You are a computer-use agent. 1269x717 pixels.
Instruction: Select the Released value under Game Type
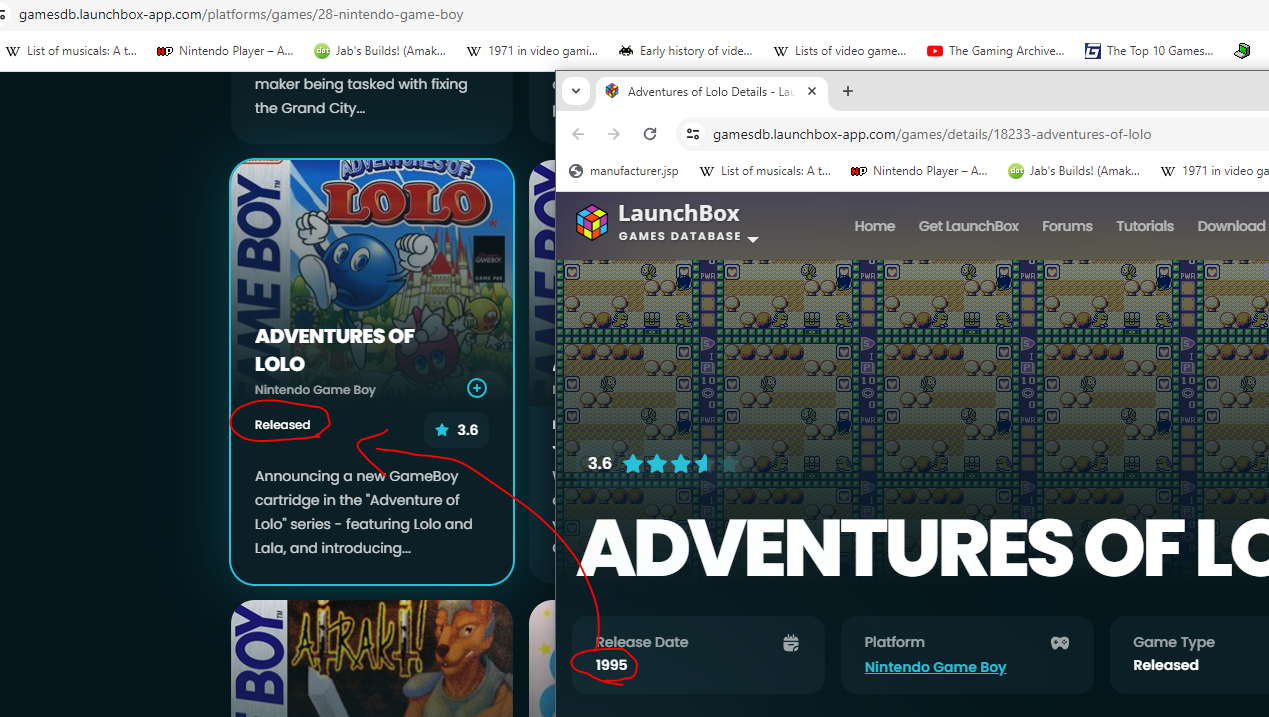click(1166, 665)
